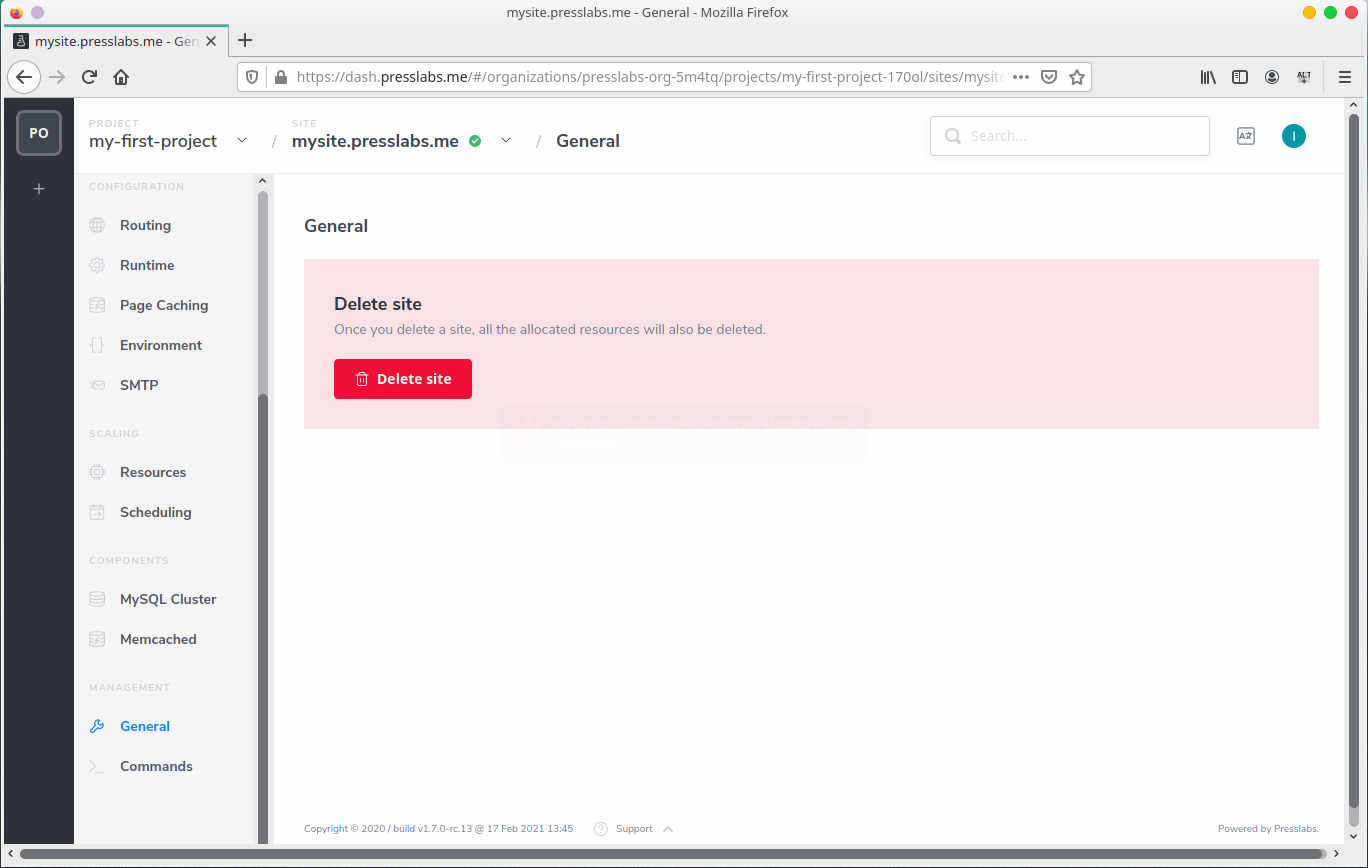Click the MySQL Cluster database icon

(97, 599)
